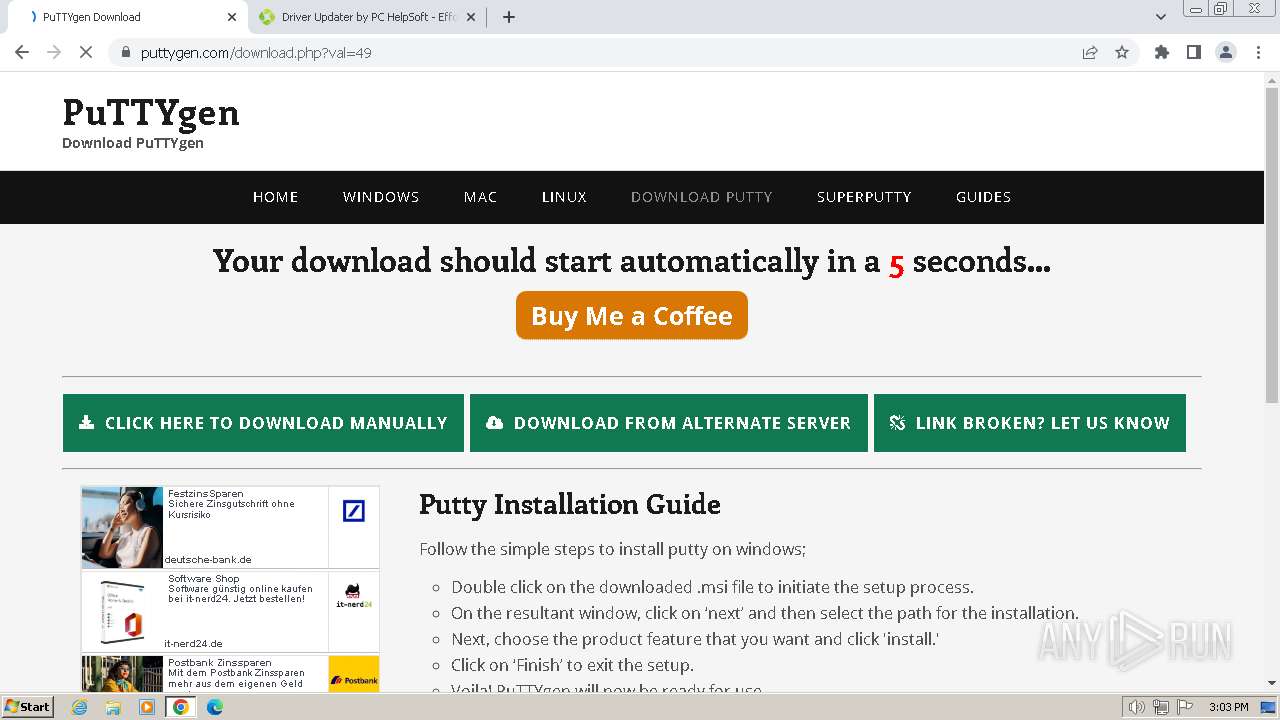Click the browser forward arrow
Viewport: 1280px width, 720px height.
click(54, 52)
